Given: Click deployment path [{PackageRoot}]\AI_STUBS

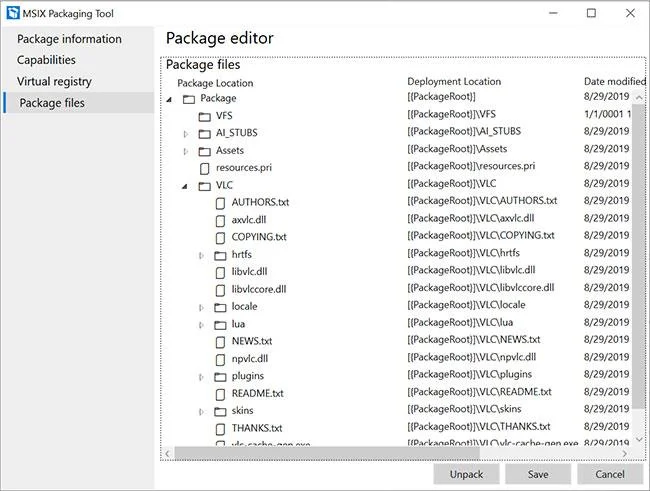Looking at the screenshot, I should pos(464,131).
